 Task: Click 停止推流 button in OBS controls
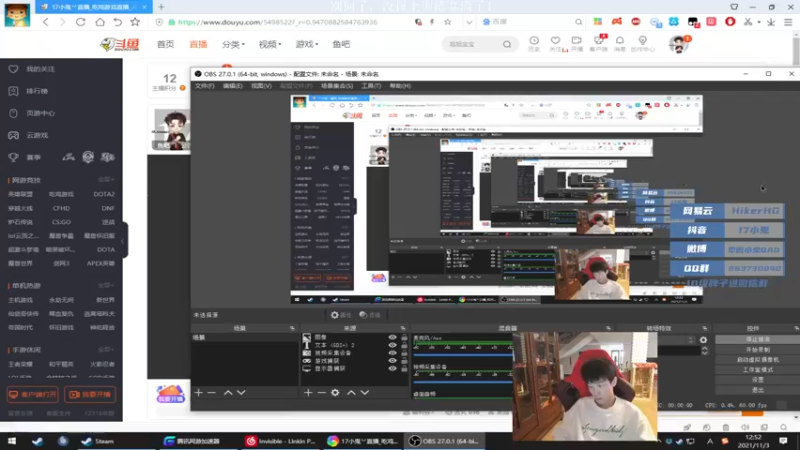(757, 339)
